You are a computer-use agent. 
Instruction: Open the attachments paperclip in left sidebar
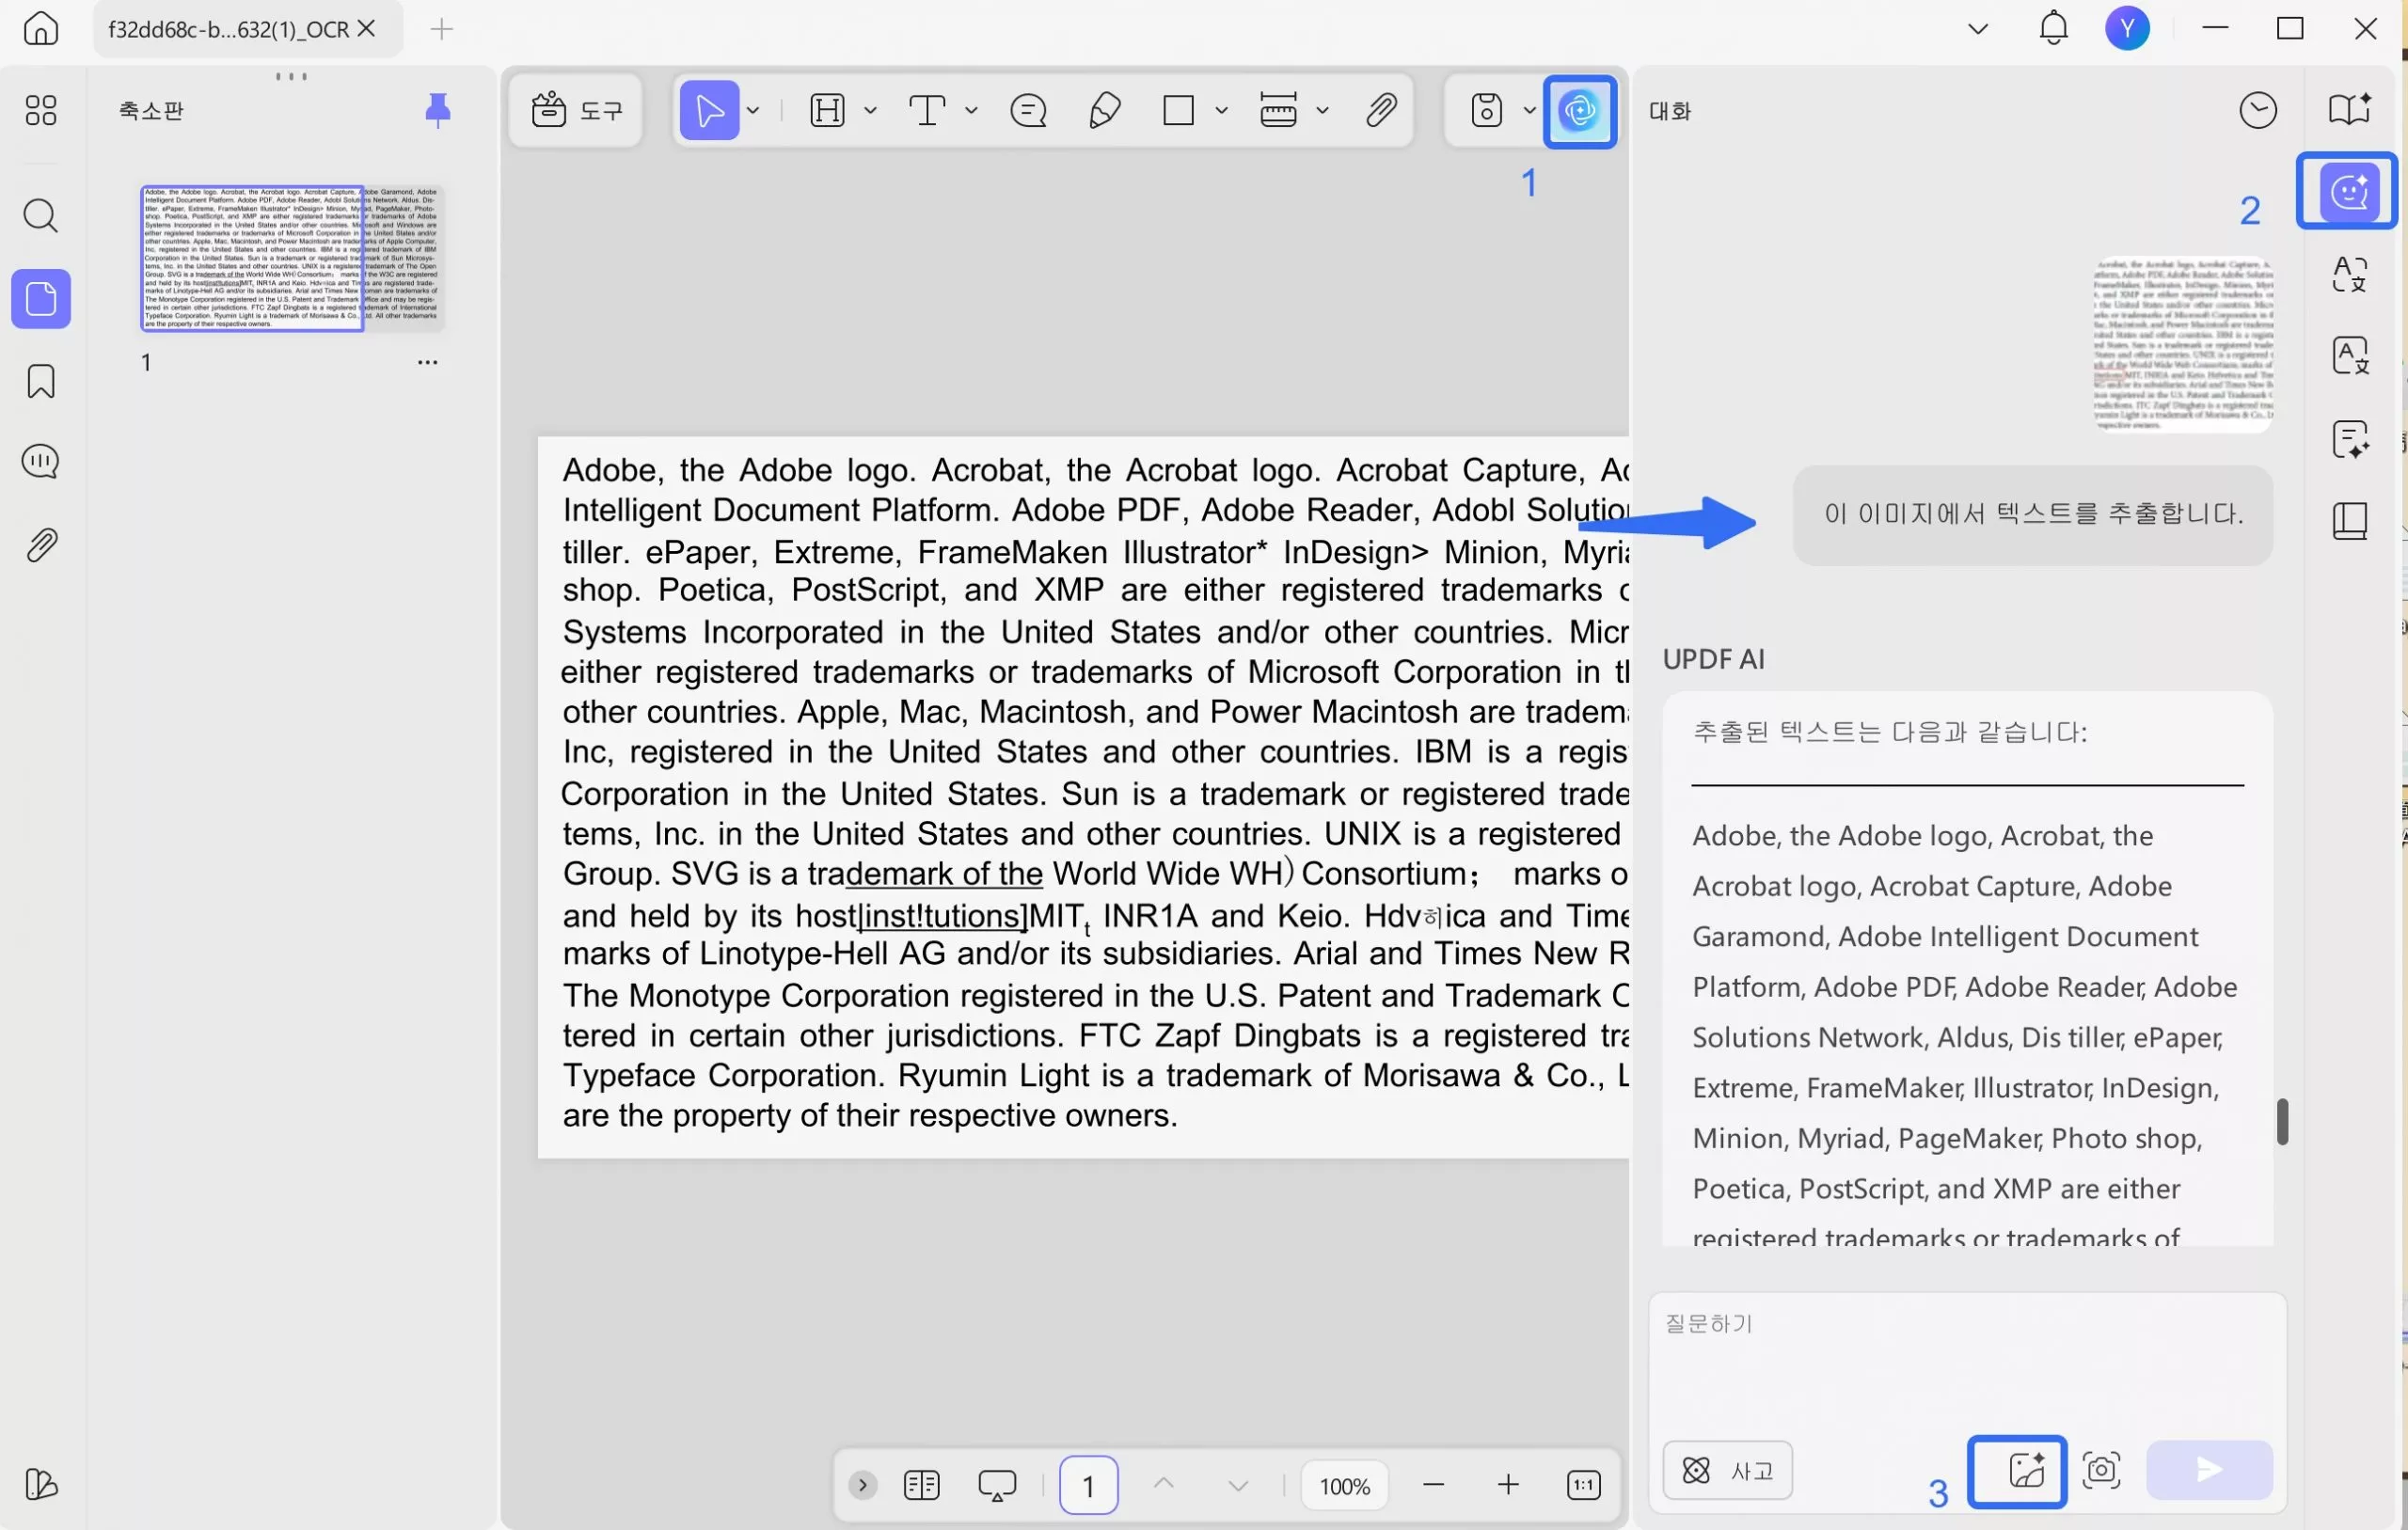click(41, 545)
